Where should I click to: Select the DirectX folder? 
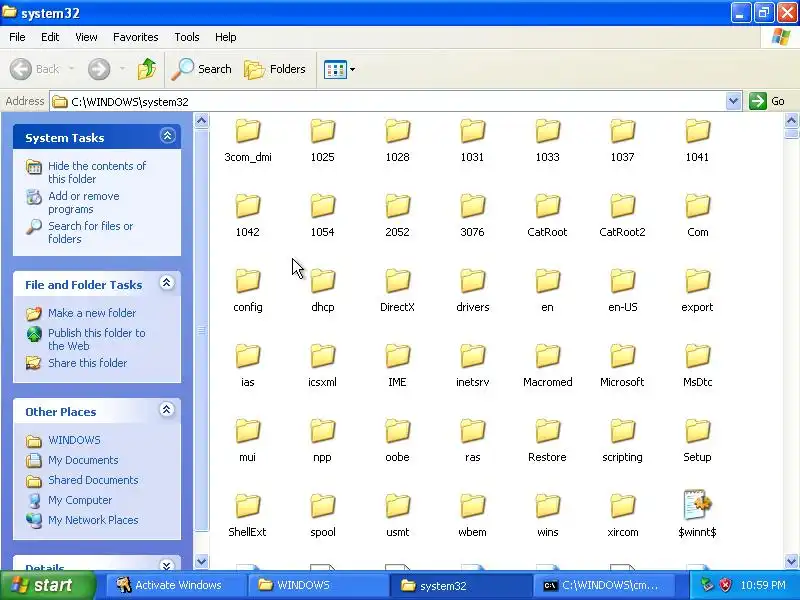[397, 291]
